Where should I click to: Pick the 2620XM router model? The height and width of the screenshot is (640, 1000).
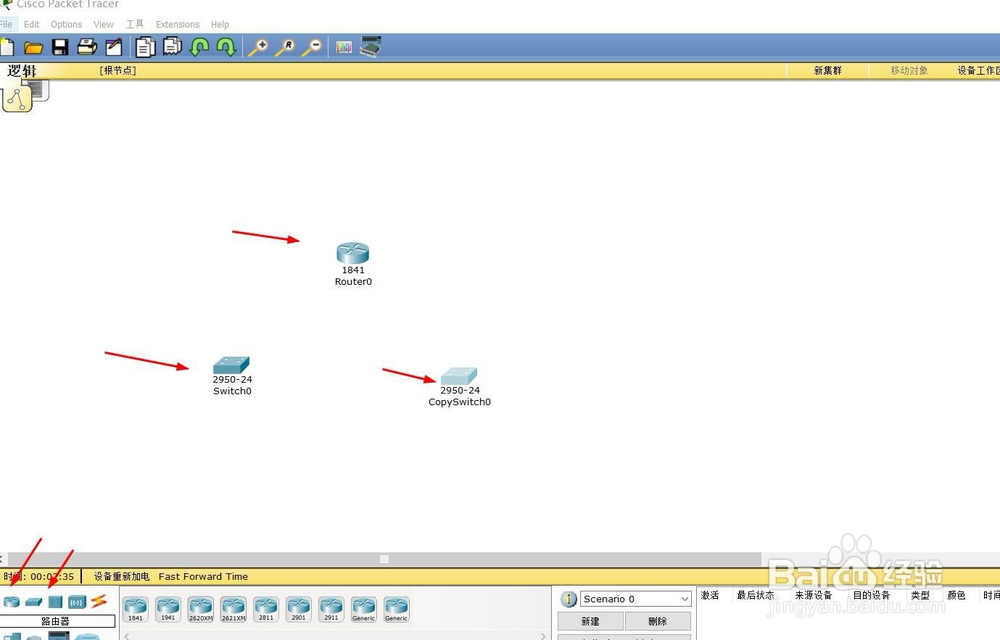[200, 609]
